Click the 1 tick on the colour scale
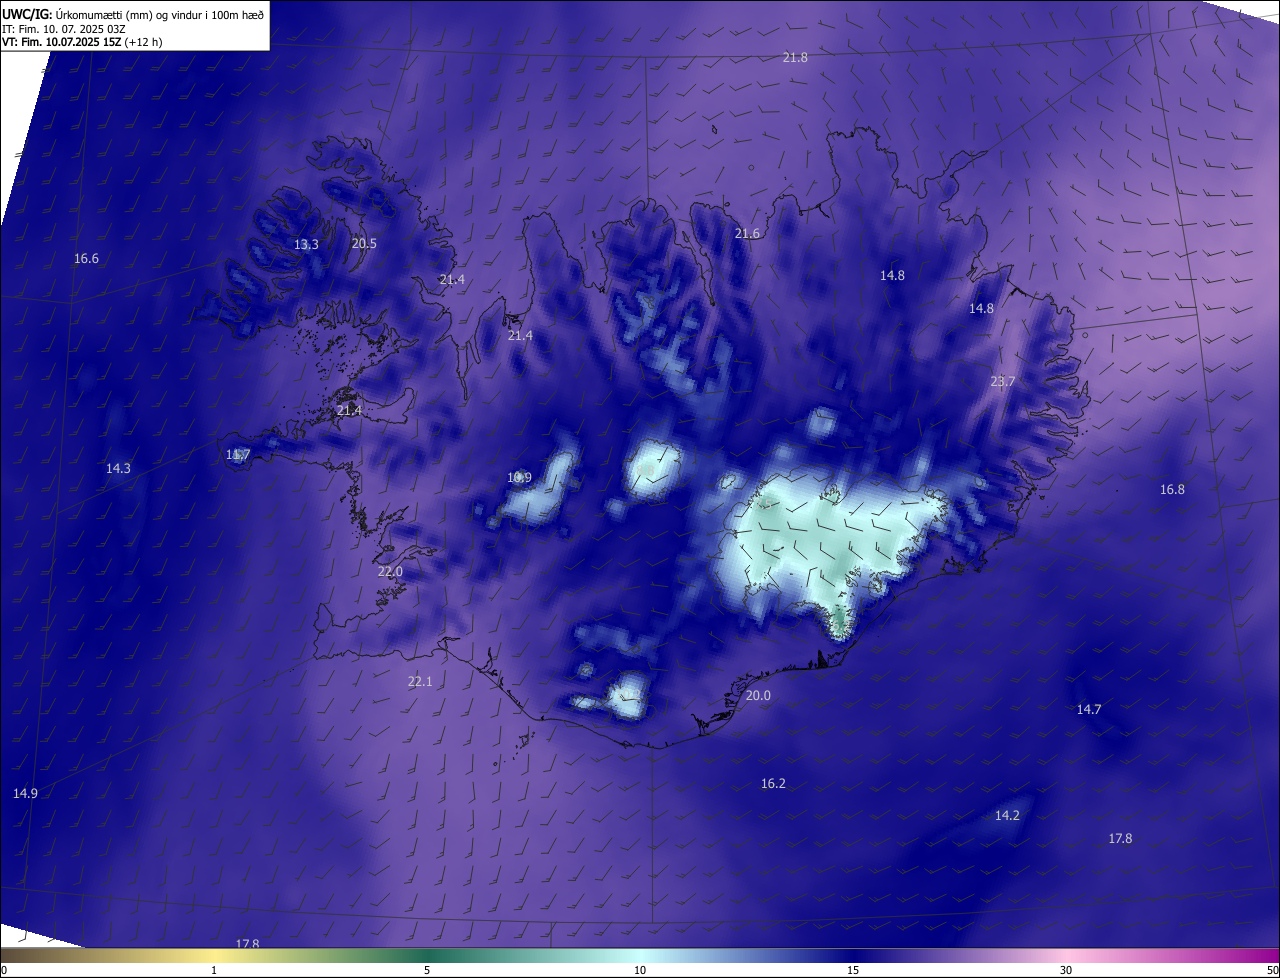 tap(214, 970)
